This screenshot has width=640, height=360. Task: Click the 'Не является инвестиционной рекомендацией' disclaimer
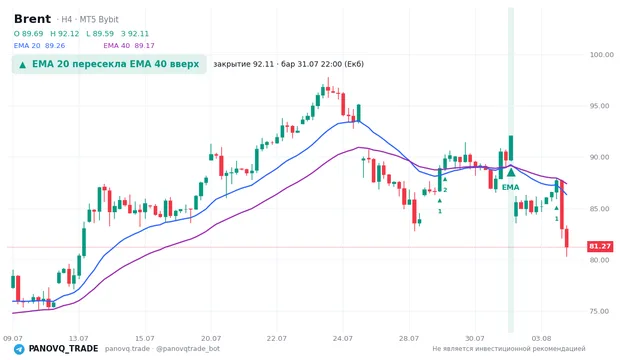tap(509, 349)
